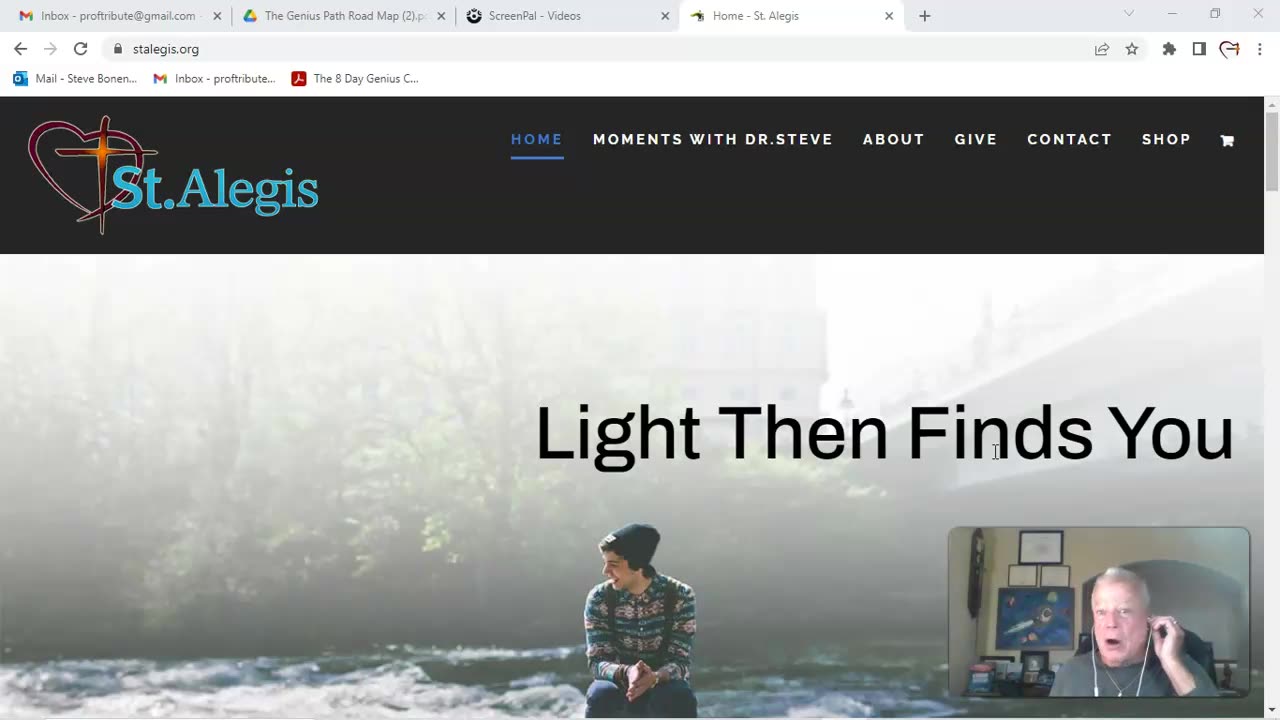
Task: Open the Contact page link
Action: [x=1069, y=140]
